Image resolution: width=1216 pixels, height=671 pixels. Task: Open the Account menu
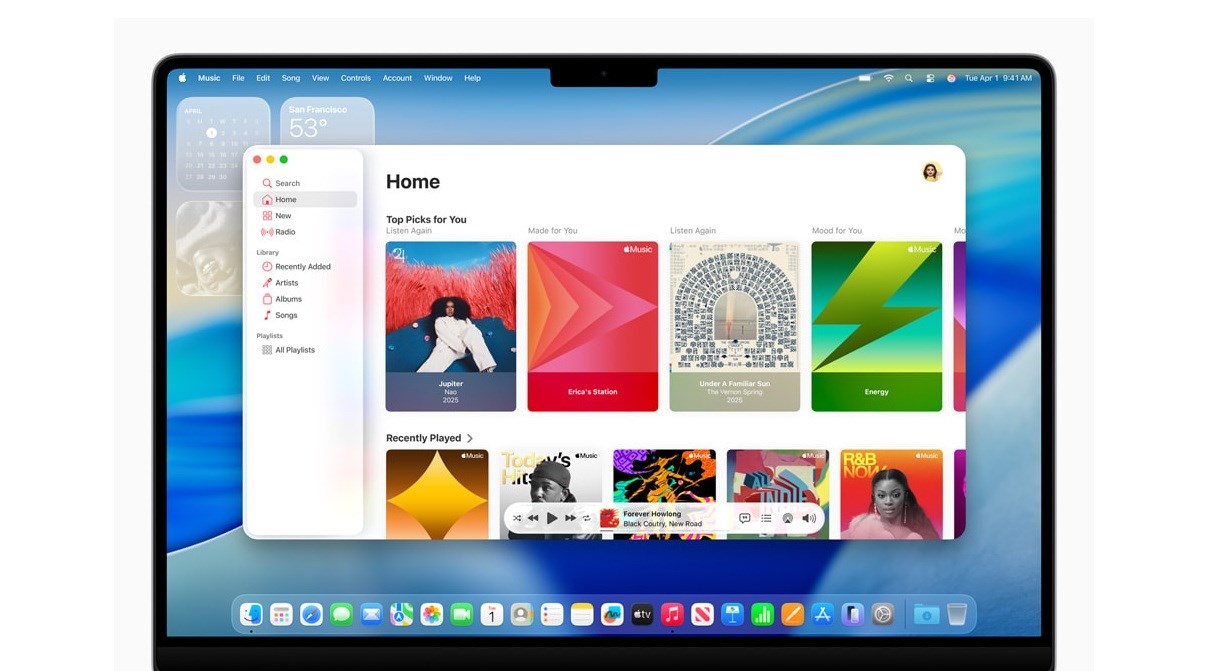click(x=397, y=78)
